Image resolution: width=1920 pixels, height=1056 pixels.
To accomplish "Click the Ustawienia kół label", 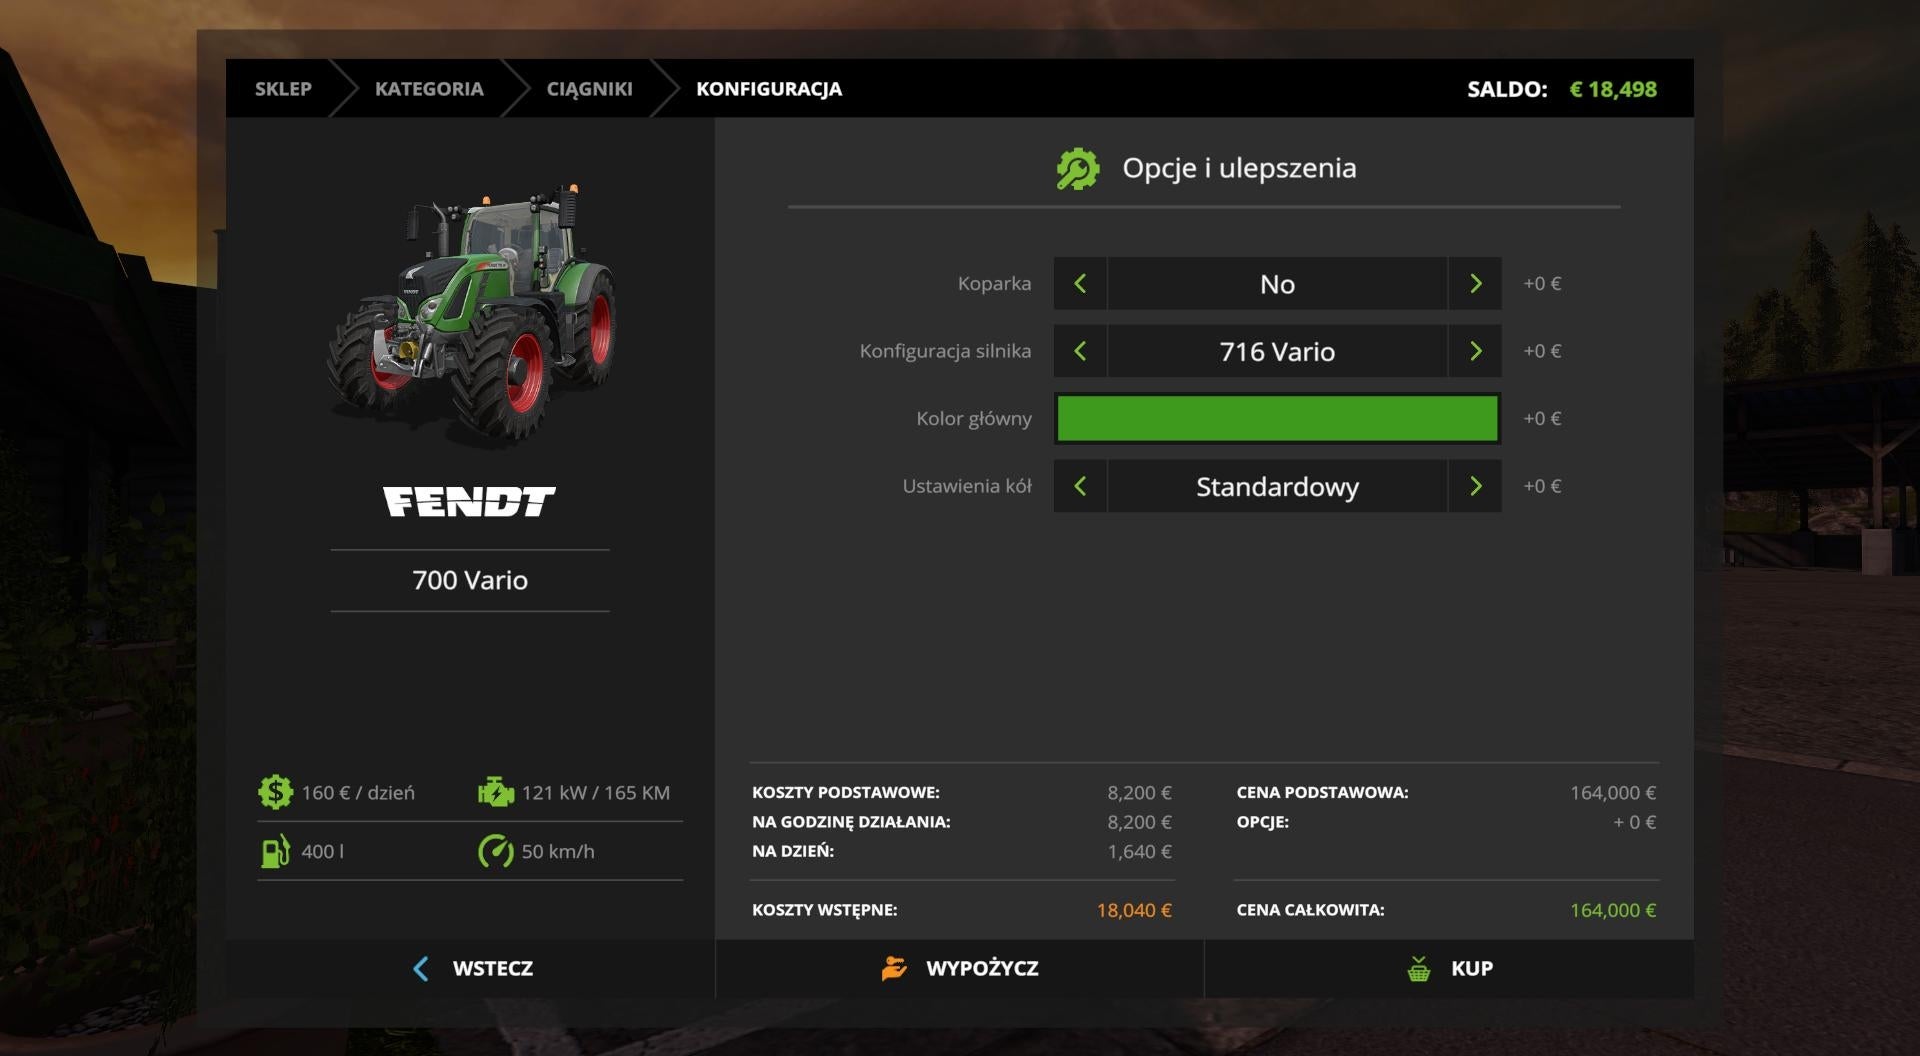I will tap(967, 486).
